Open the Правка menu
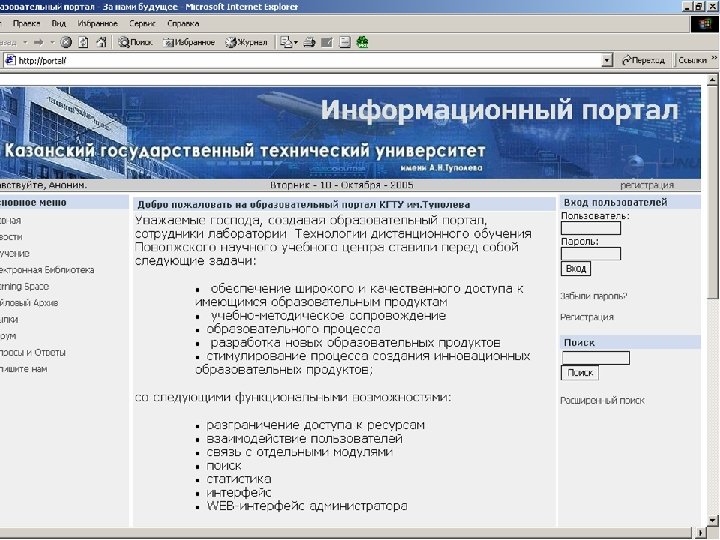The width and height of the screenshot is (720, 540). (26, 23)
